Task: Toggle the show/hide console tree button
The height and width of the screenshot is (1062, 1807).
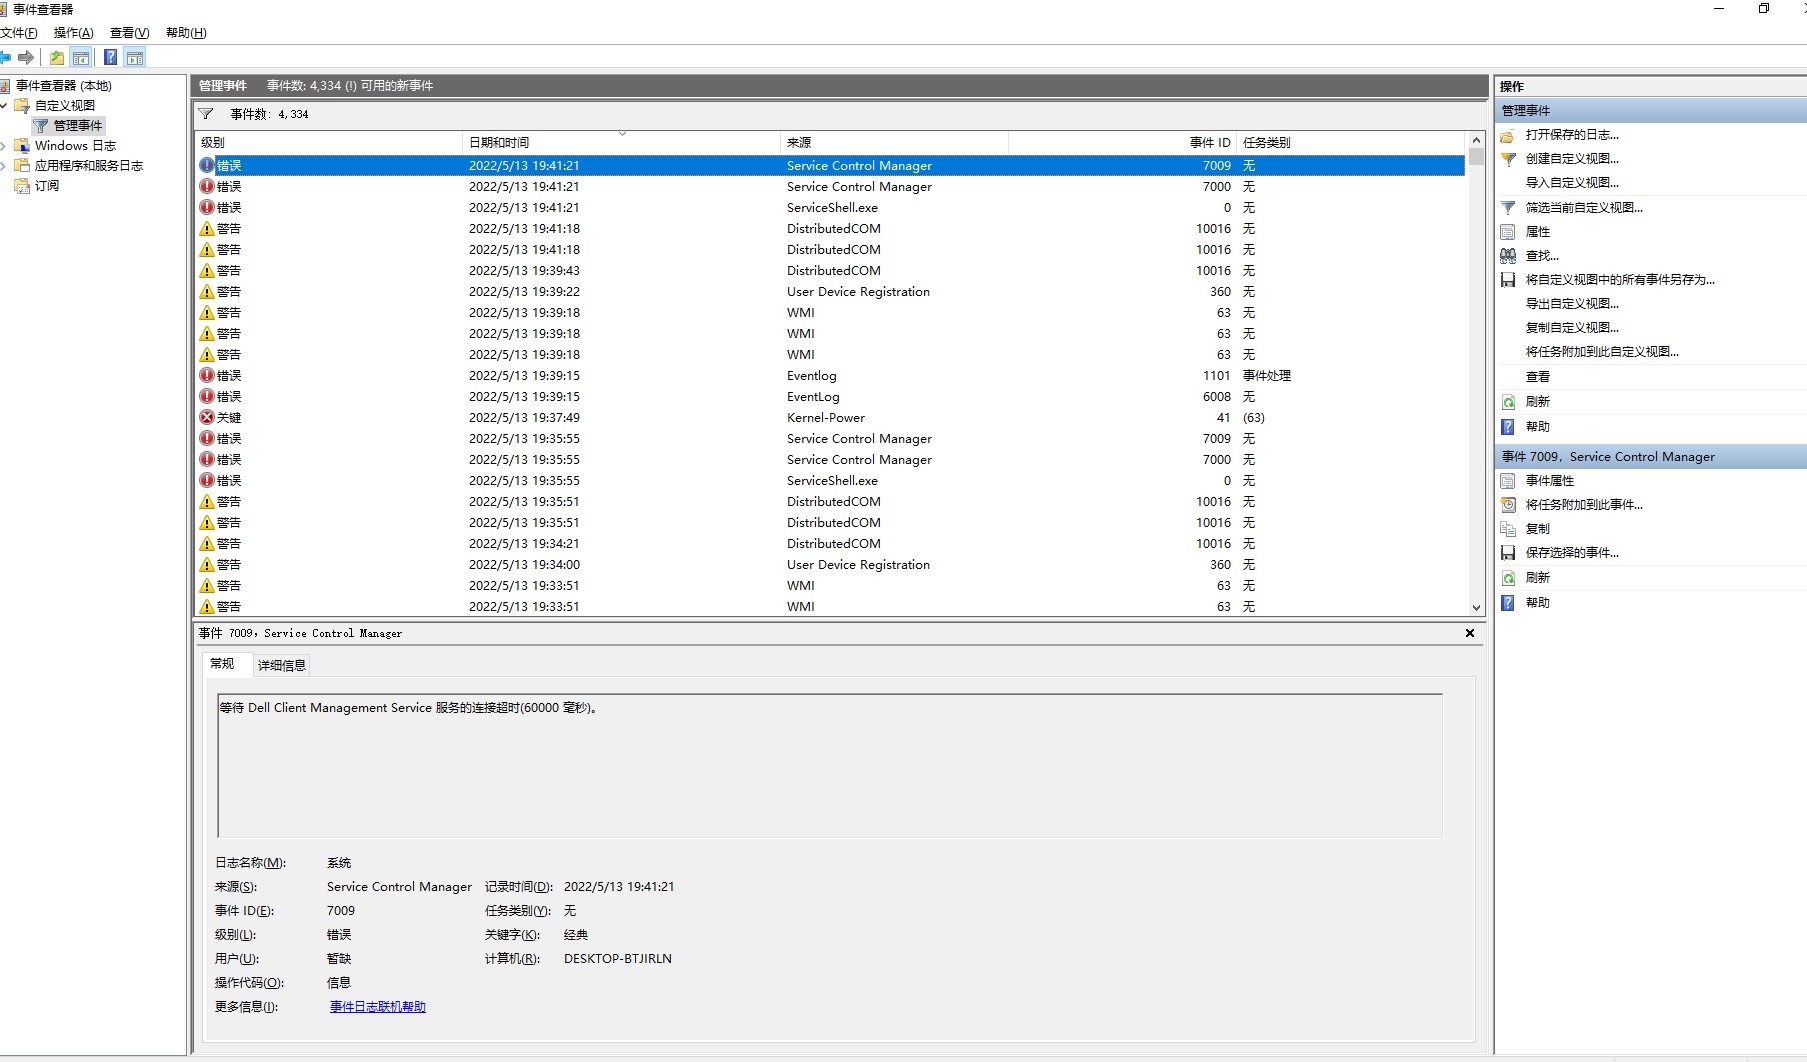Action: (x=81, y=58)
